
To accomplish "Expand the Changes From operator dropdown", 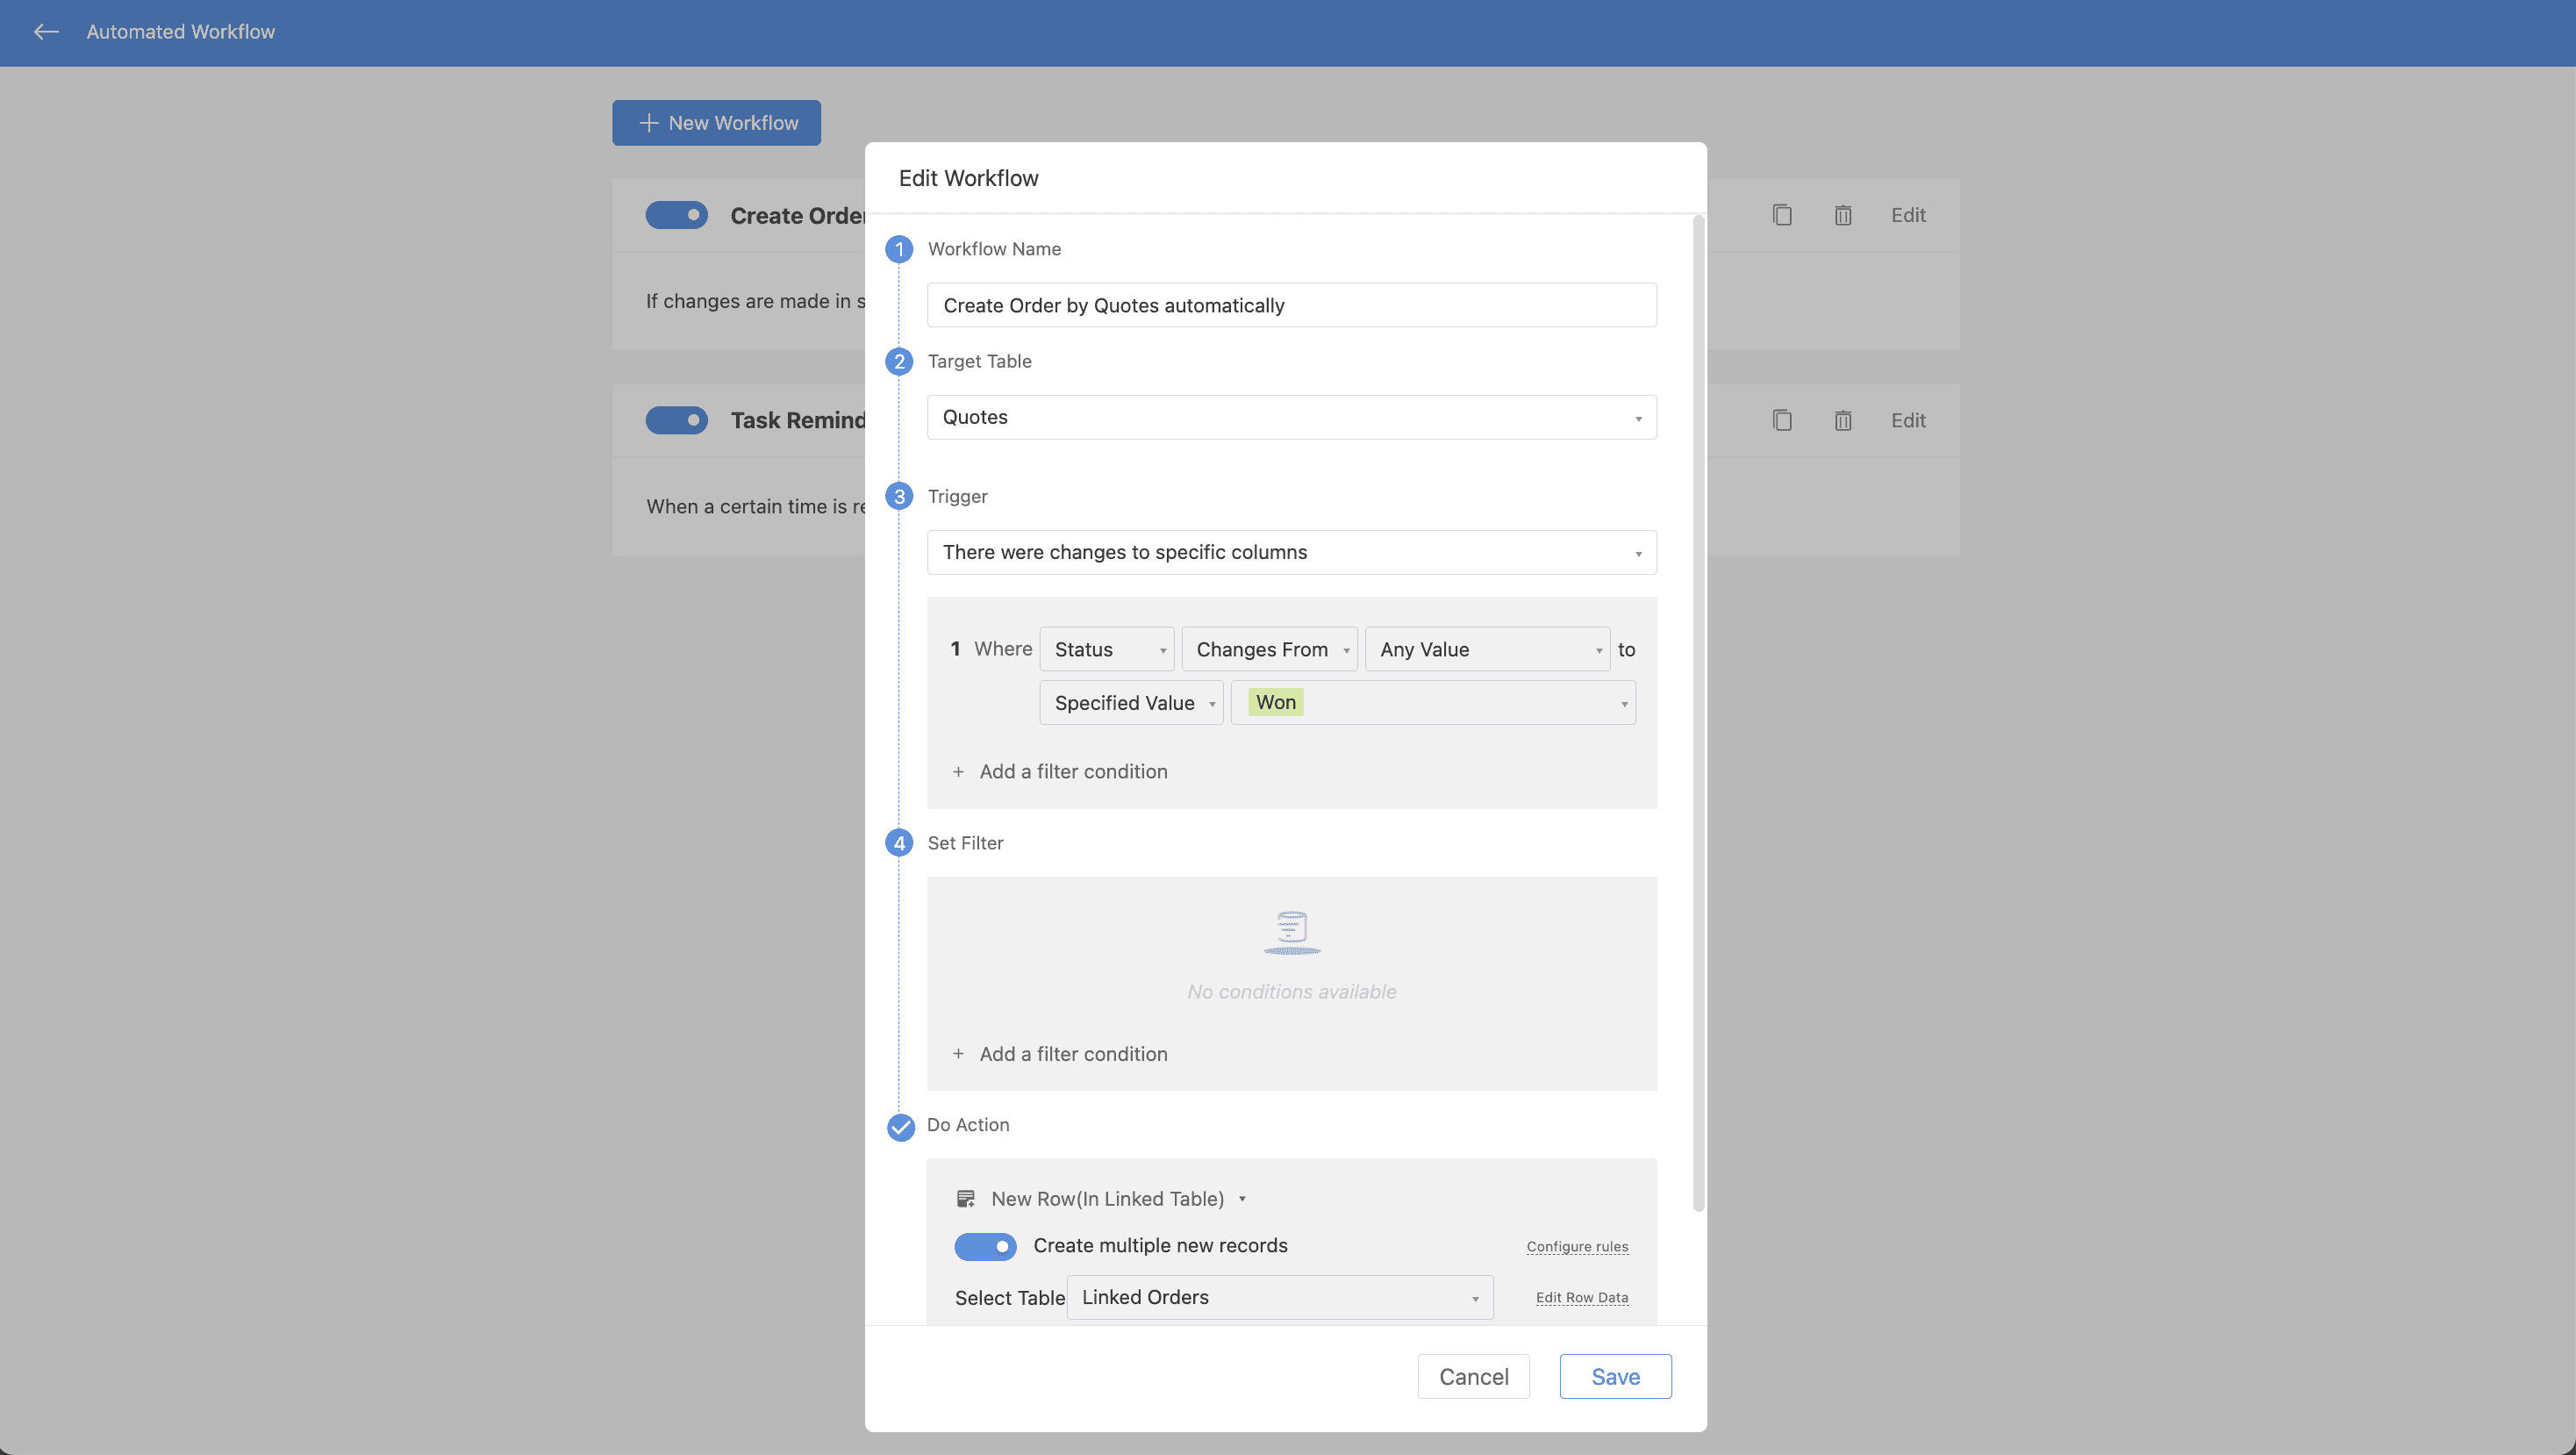I will (1268, 649).
